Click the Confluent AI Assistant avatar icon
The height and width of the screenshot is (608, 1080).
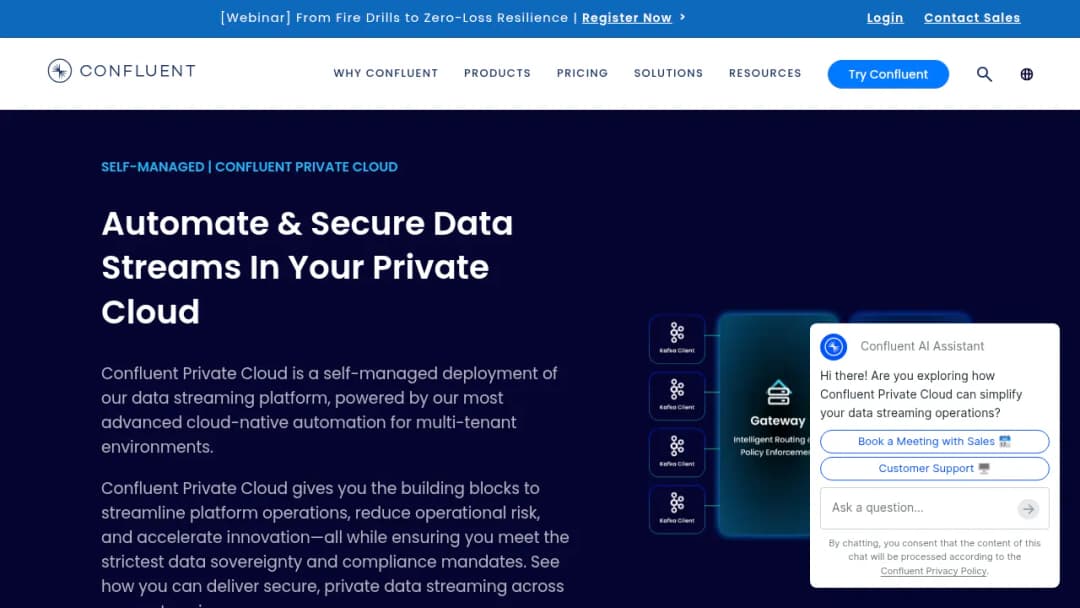(833, 346)
